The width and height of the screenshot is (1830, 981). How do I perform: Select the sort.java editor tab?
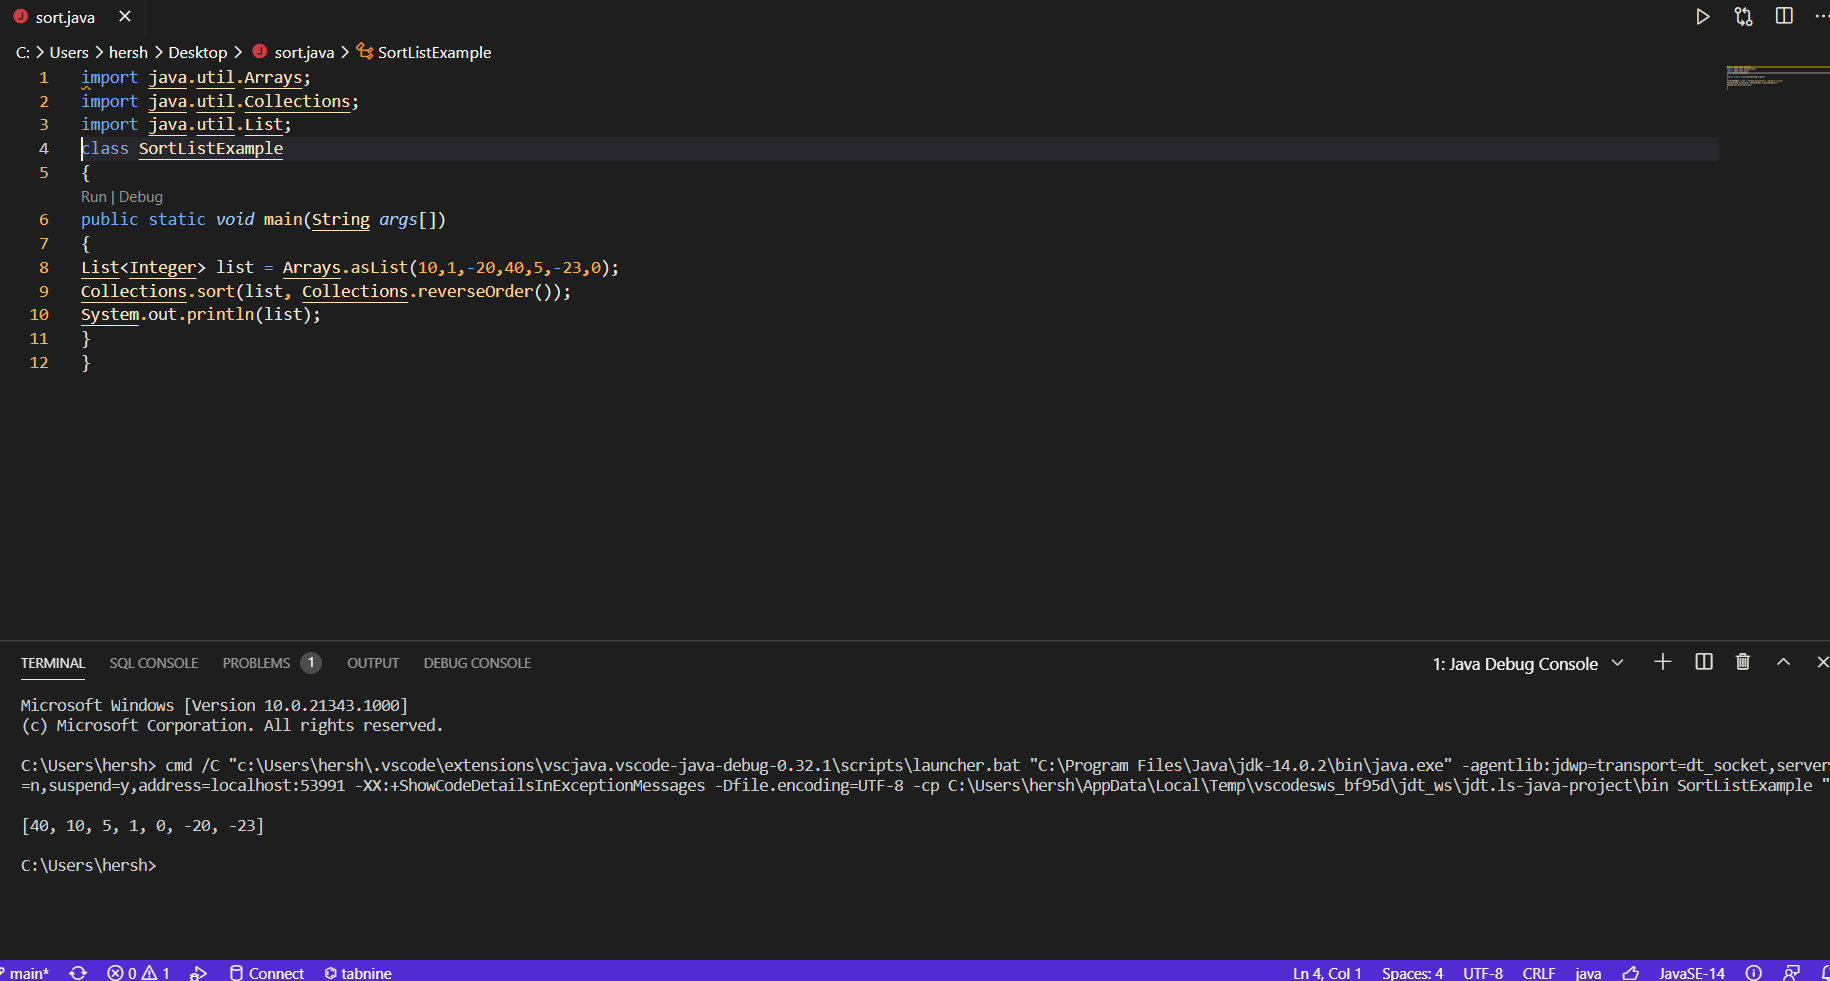[65, 17]
